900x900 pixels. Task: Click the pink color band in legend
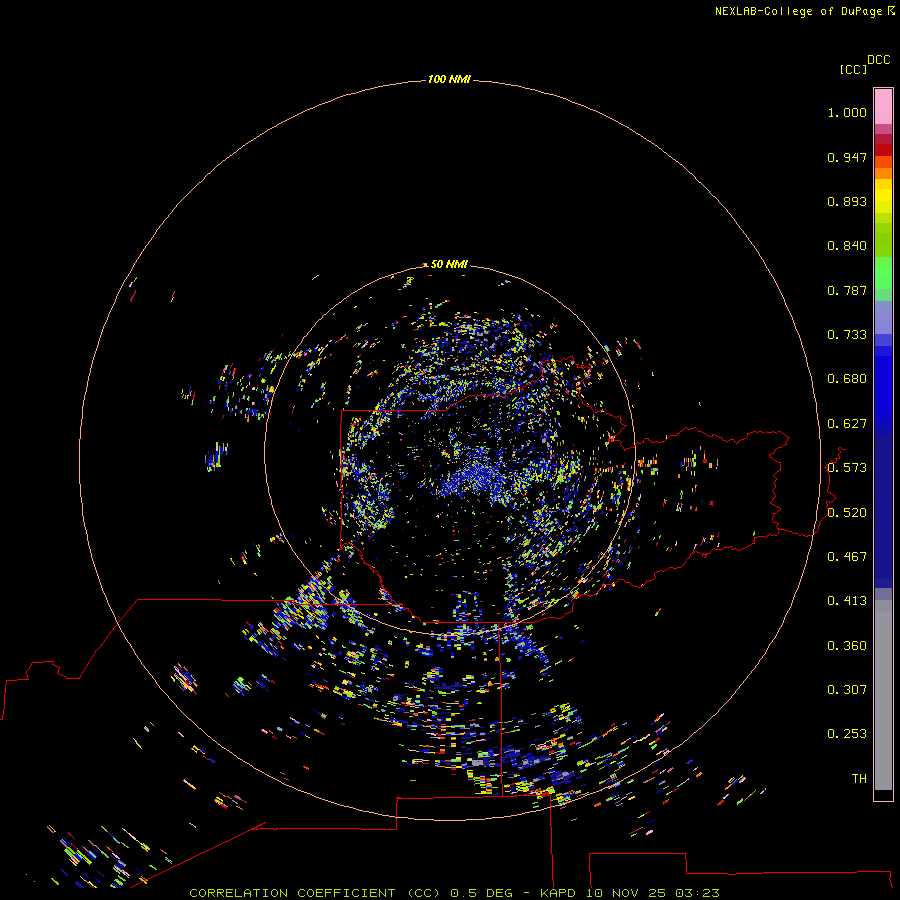click(x=883, y=107)
